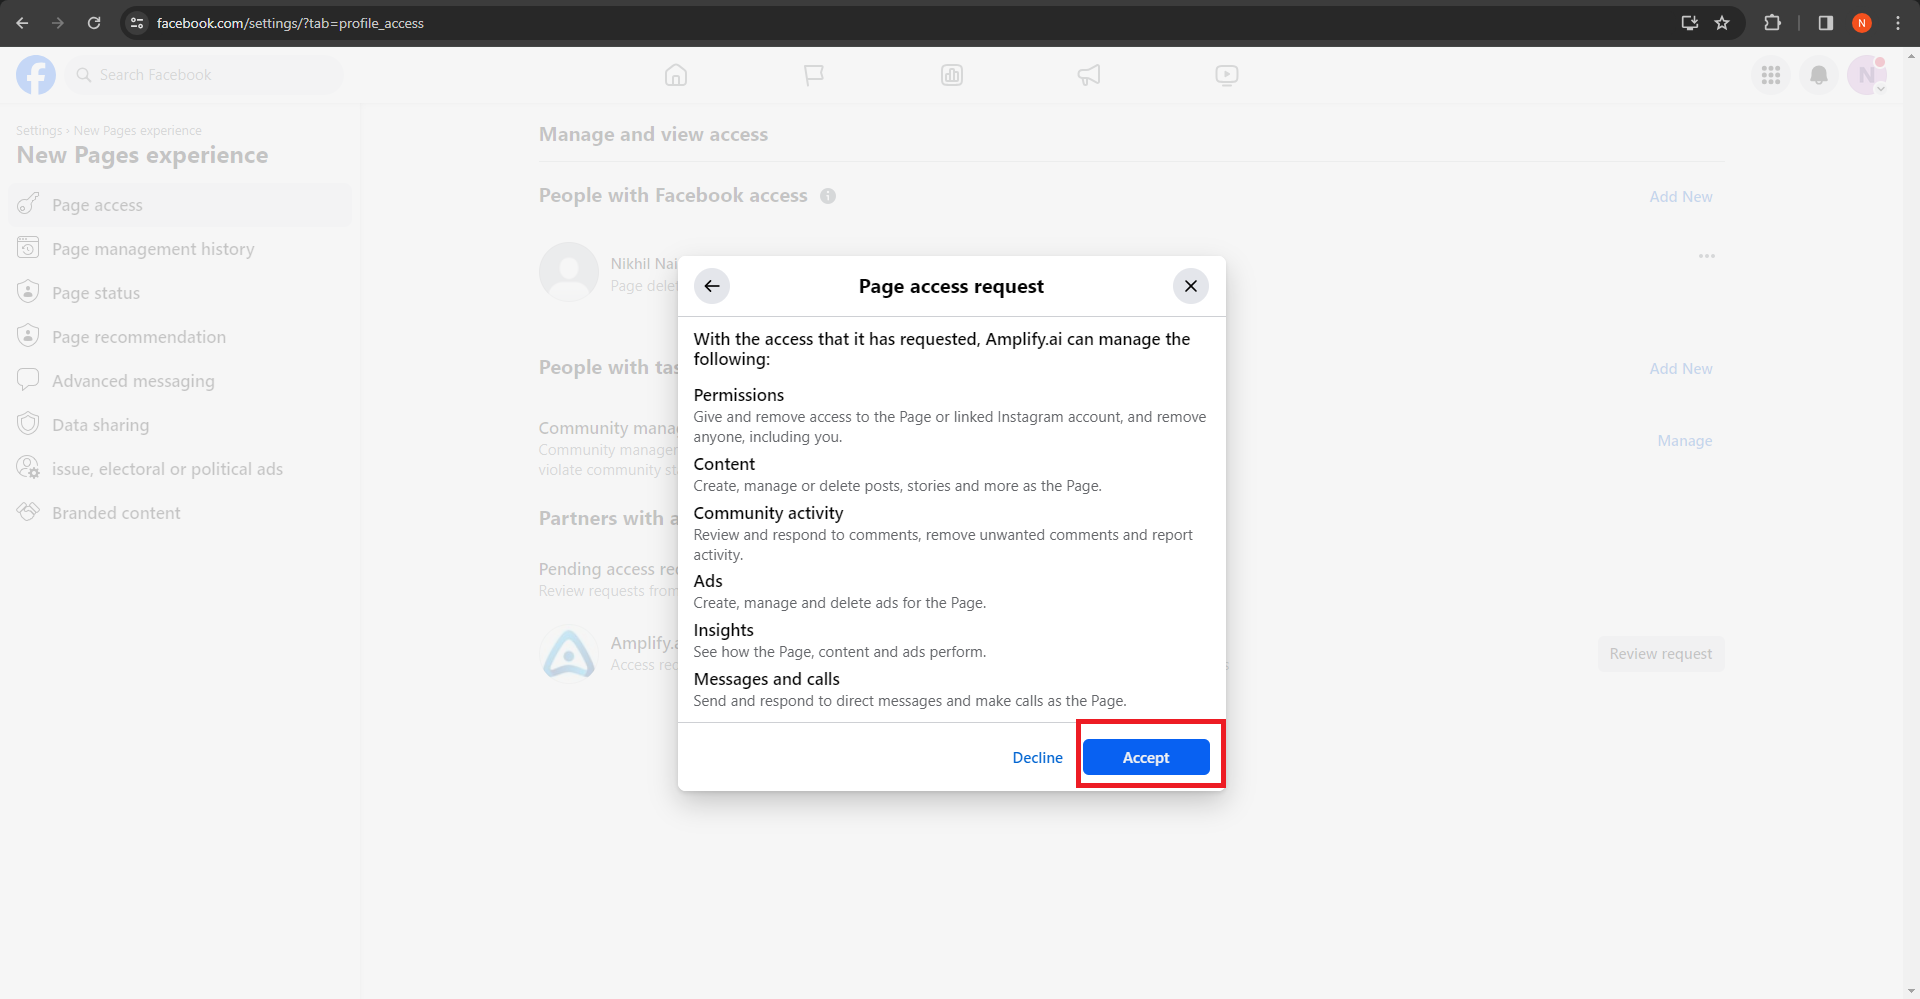Select Page status in sidebar
The height and width of the screenshot is (999, 1920).
180,293
